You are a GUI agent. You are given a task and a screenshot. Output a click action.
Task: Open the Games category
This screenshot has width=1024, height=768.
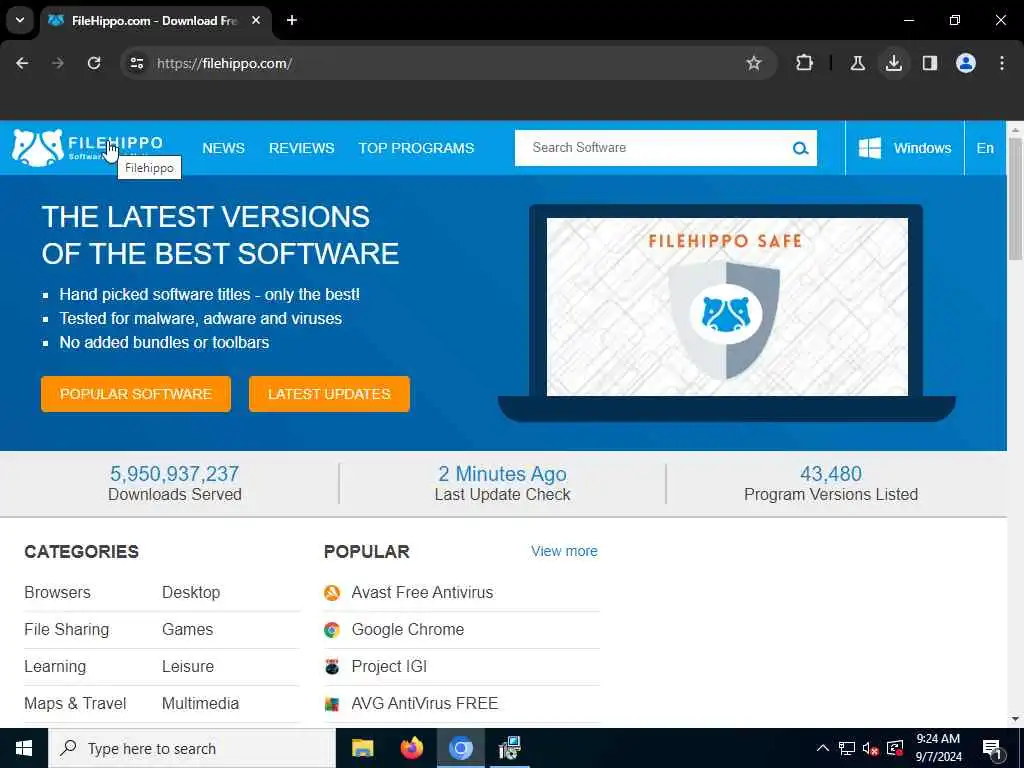coord(187,630)
